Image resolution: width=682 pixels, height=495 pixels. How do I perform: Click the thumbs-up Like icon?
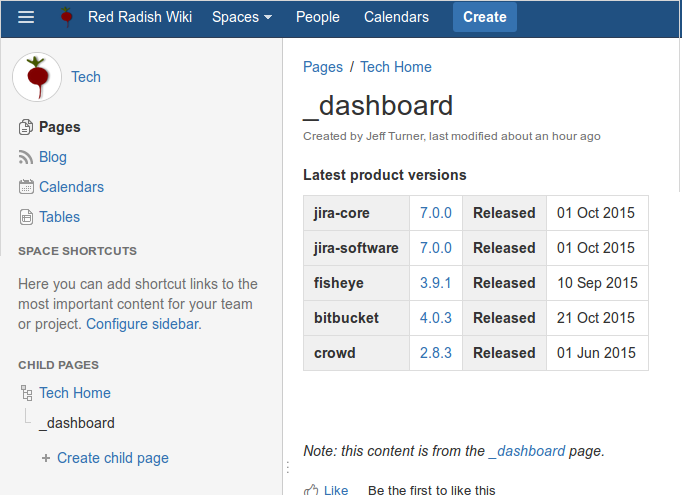click(x=311, y=490)
